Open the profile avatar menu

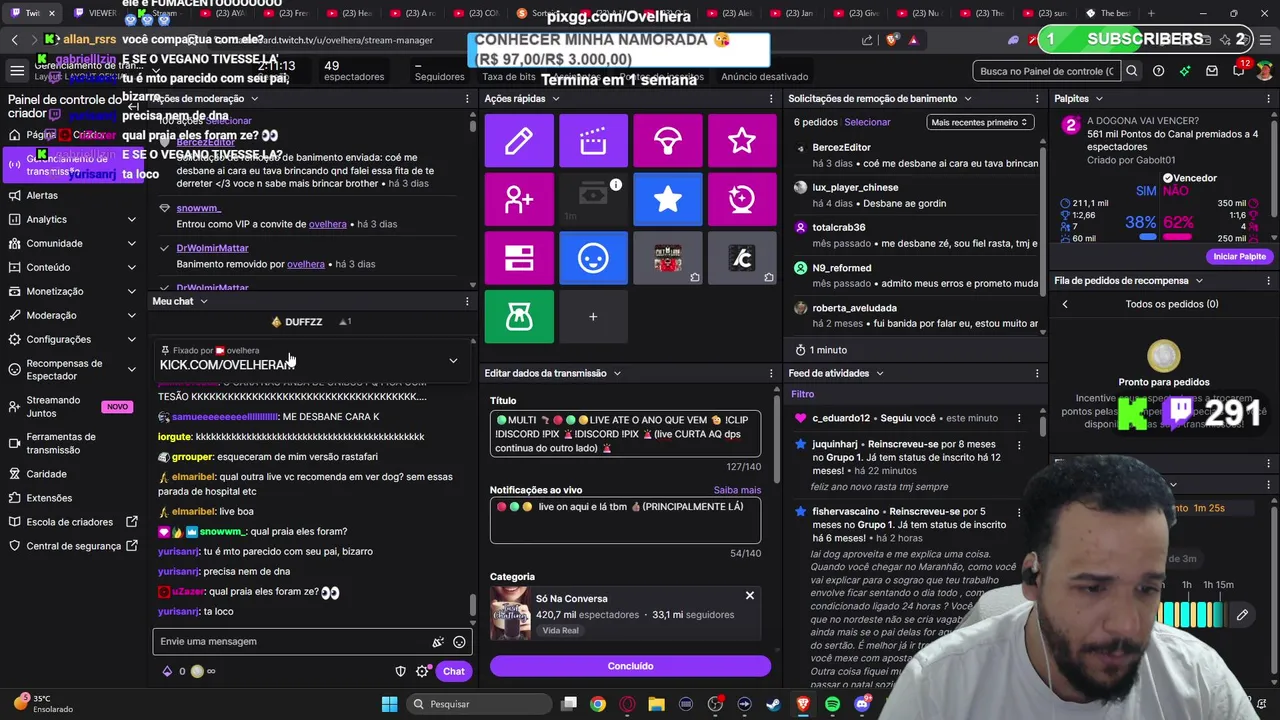[x=1266, y=71]
